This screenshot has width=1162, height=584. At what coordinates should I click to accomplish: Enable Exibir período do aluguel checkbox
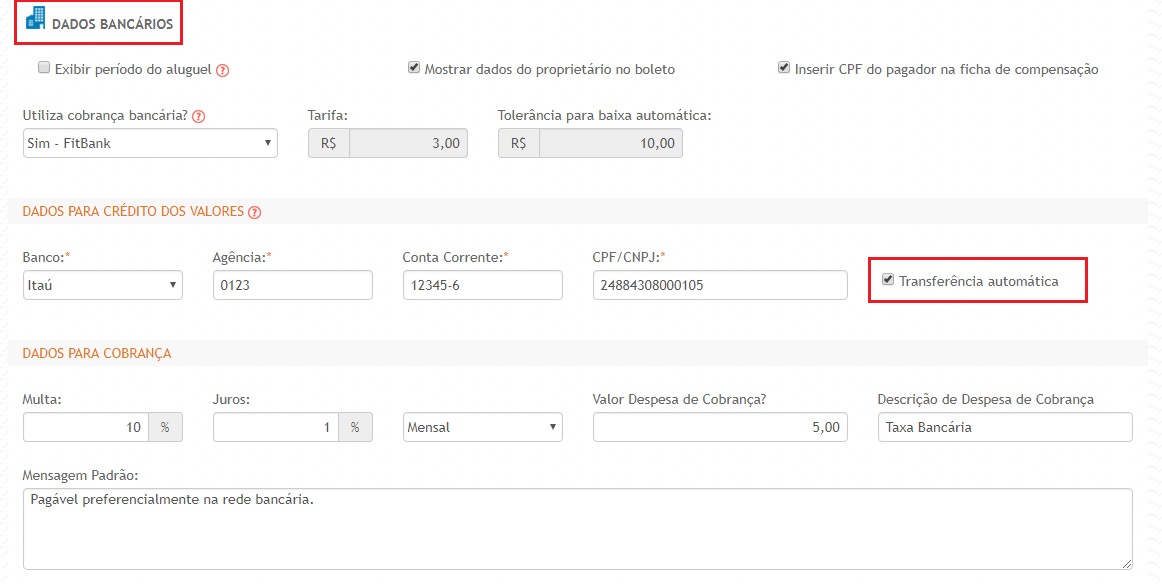click(x=44, y=69)
